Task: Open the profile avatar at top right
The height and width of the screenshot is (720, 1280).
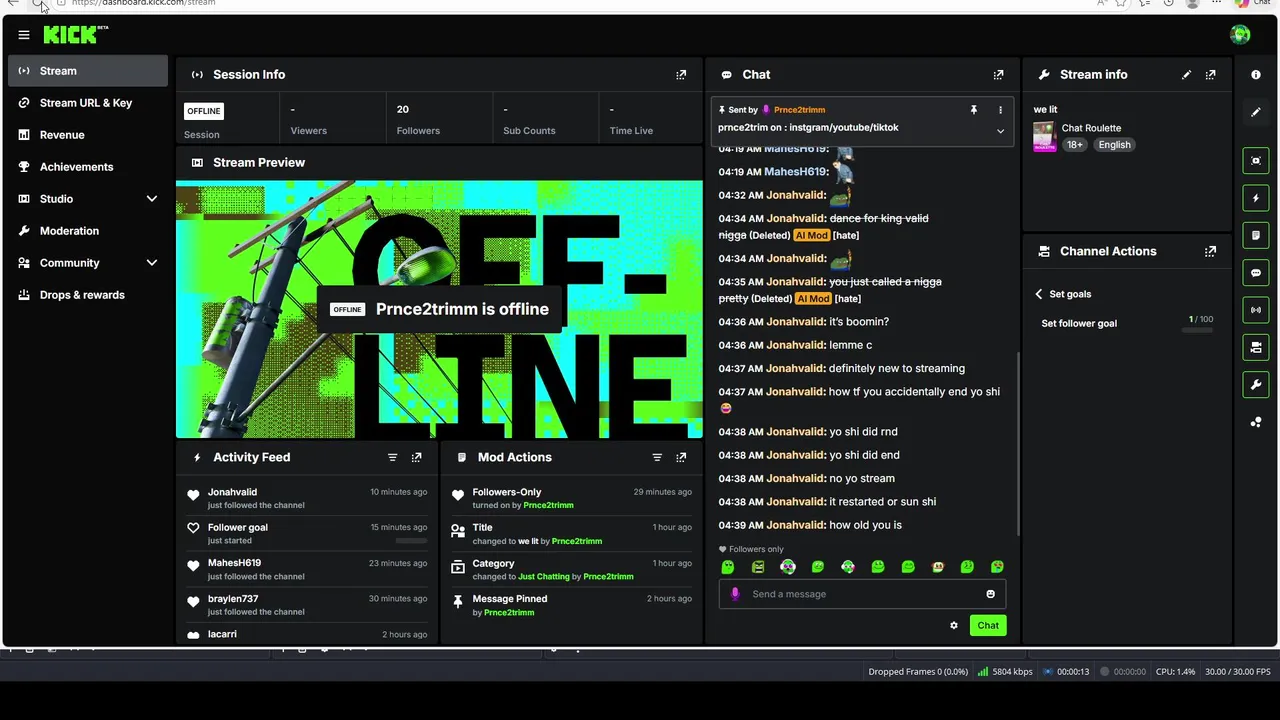Action: (x=1240, y=35)
